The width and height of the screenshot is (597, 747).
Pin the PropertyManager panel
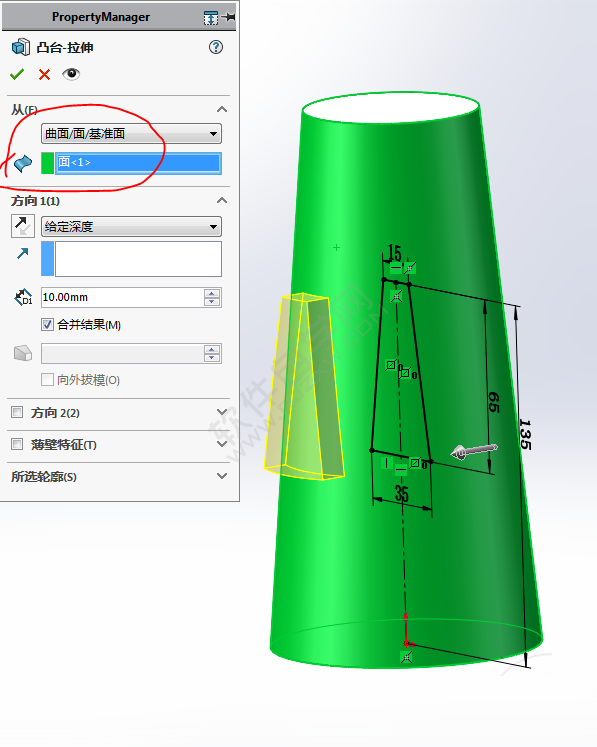click(229, 17)
